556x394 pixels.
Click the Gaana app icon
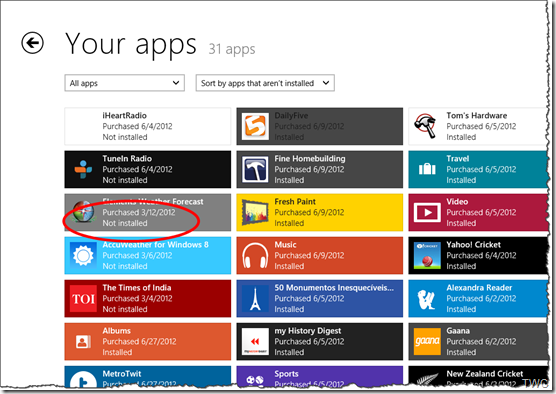click(427, 342)
